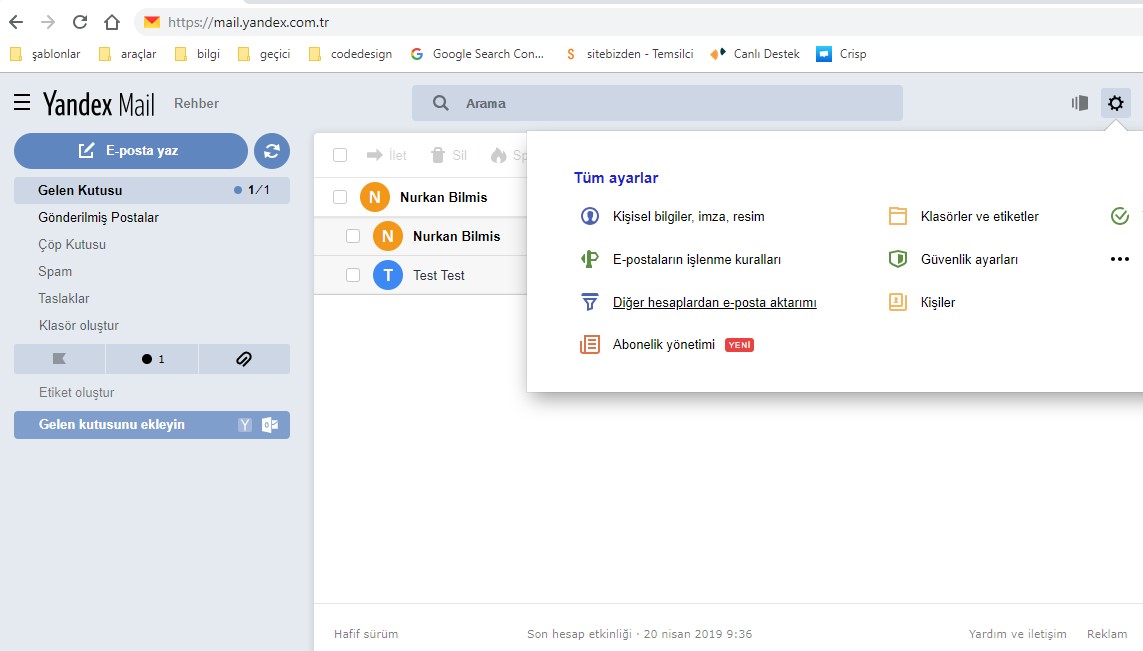The image size is (1143, 651).
Task: Open the Taslaklar folder
Action: tap(64, 298)
